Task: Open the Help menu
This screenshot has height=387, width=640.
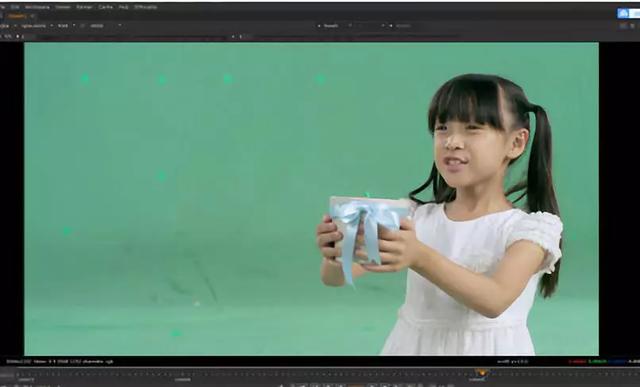Action: (x=123, y=7)
